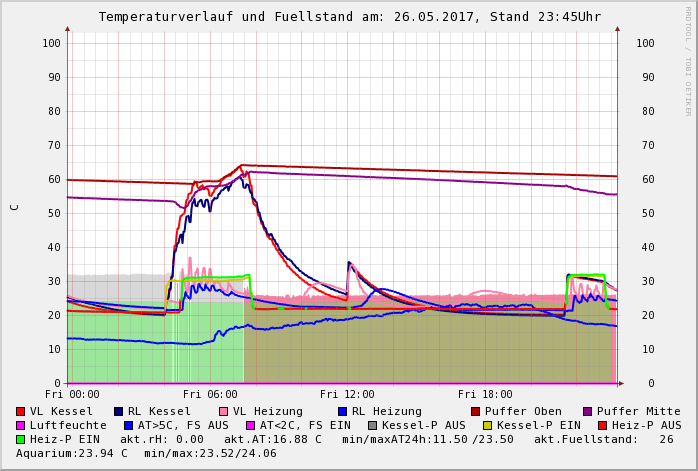Click the blue RL Heizung legend swatch
Viewport: 698px width, 471px height.
tap(343, 411)
